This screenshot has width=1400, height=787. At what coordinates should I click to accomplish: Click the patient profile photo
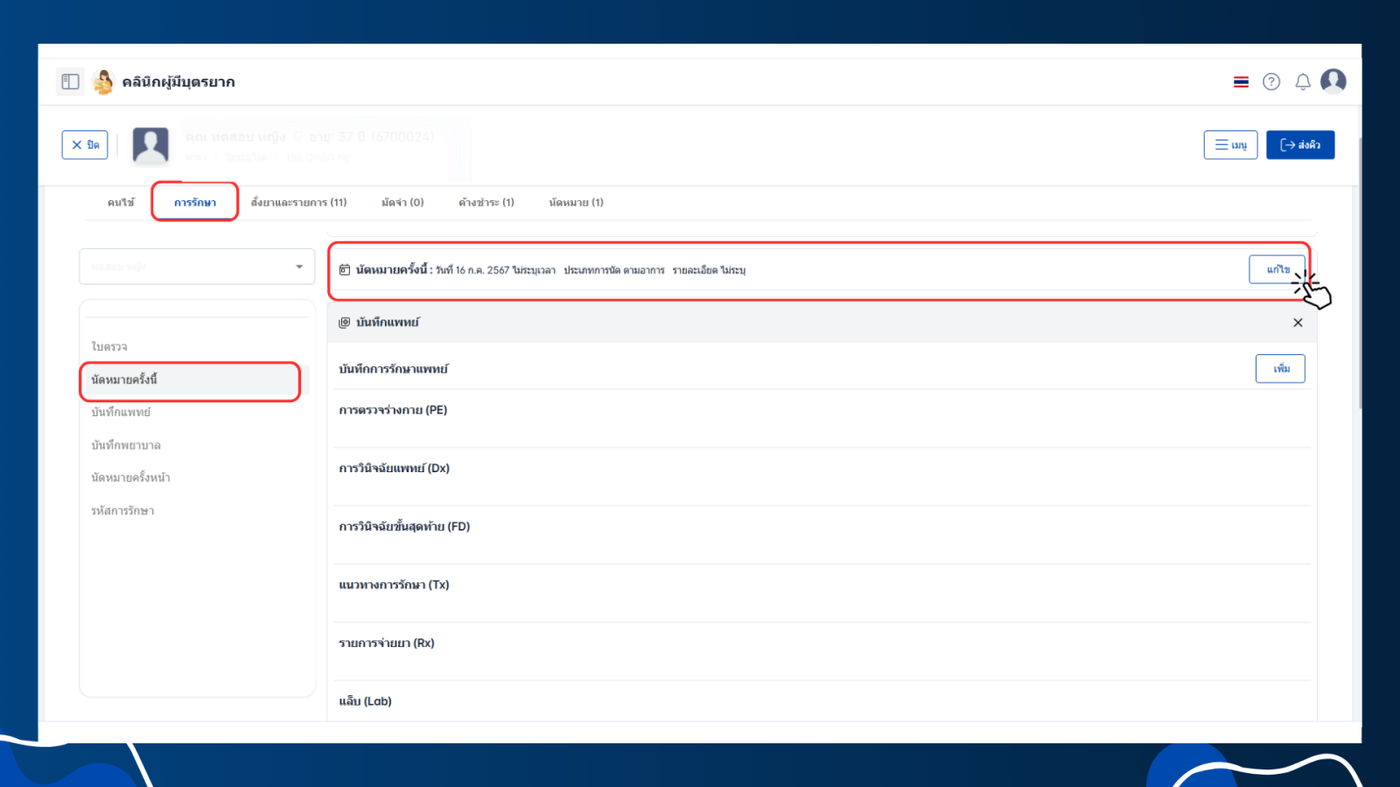(x=151, y=146)
